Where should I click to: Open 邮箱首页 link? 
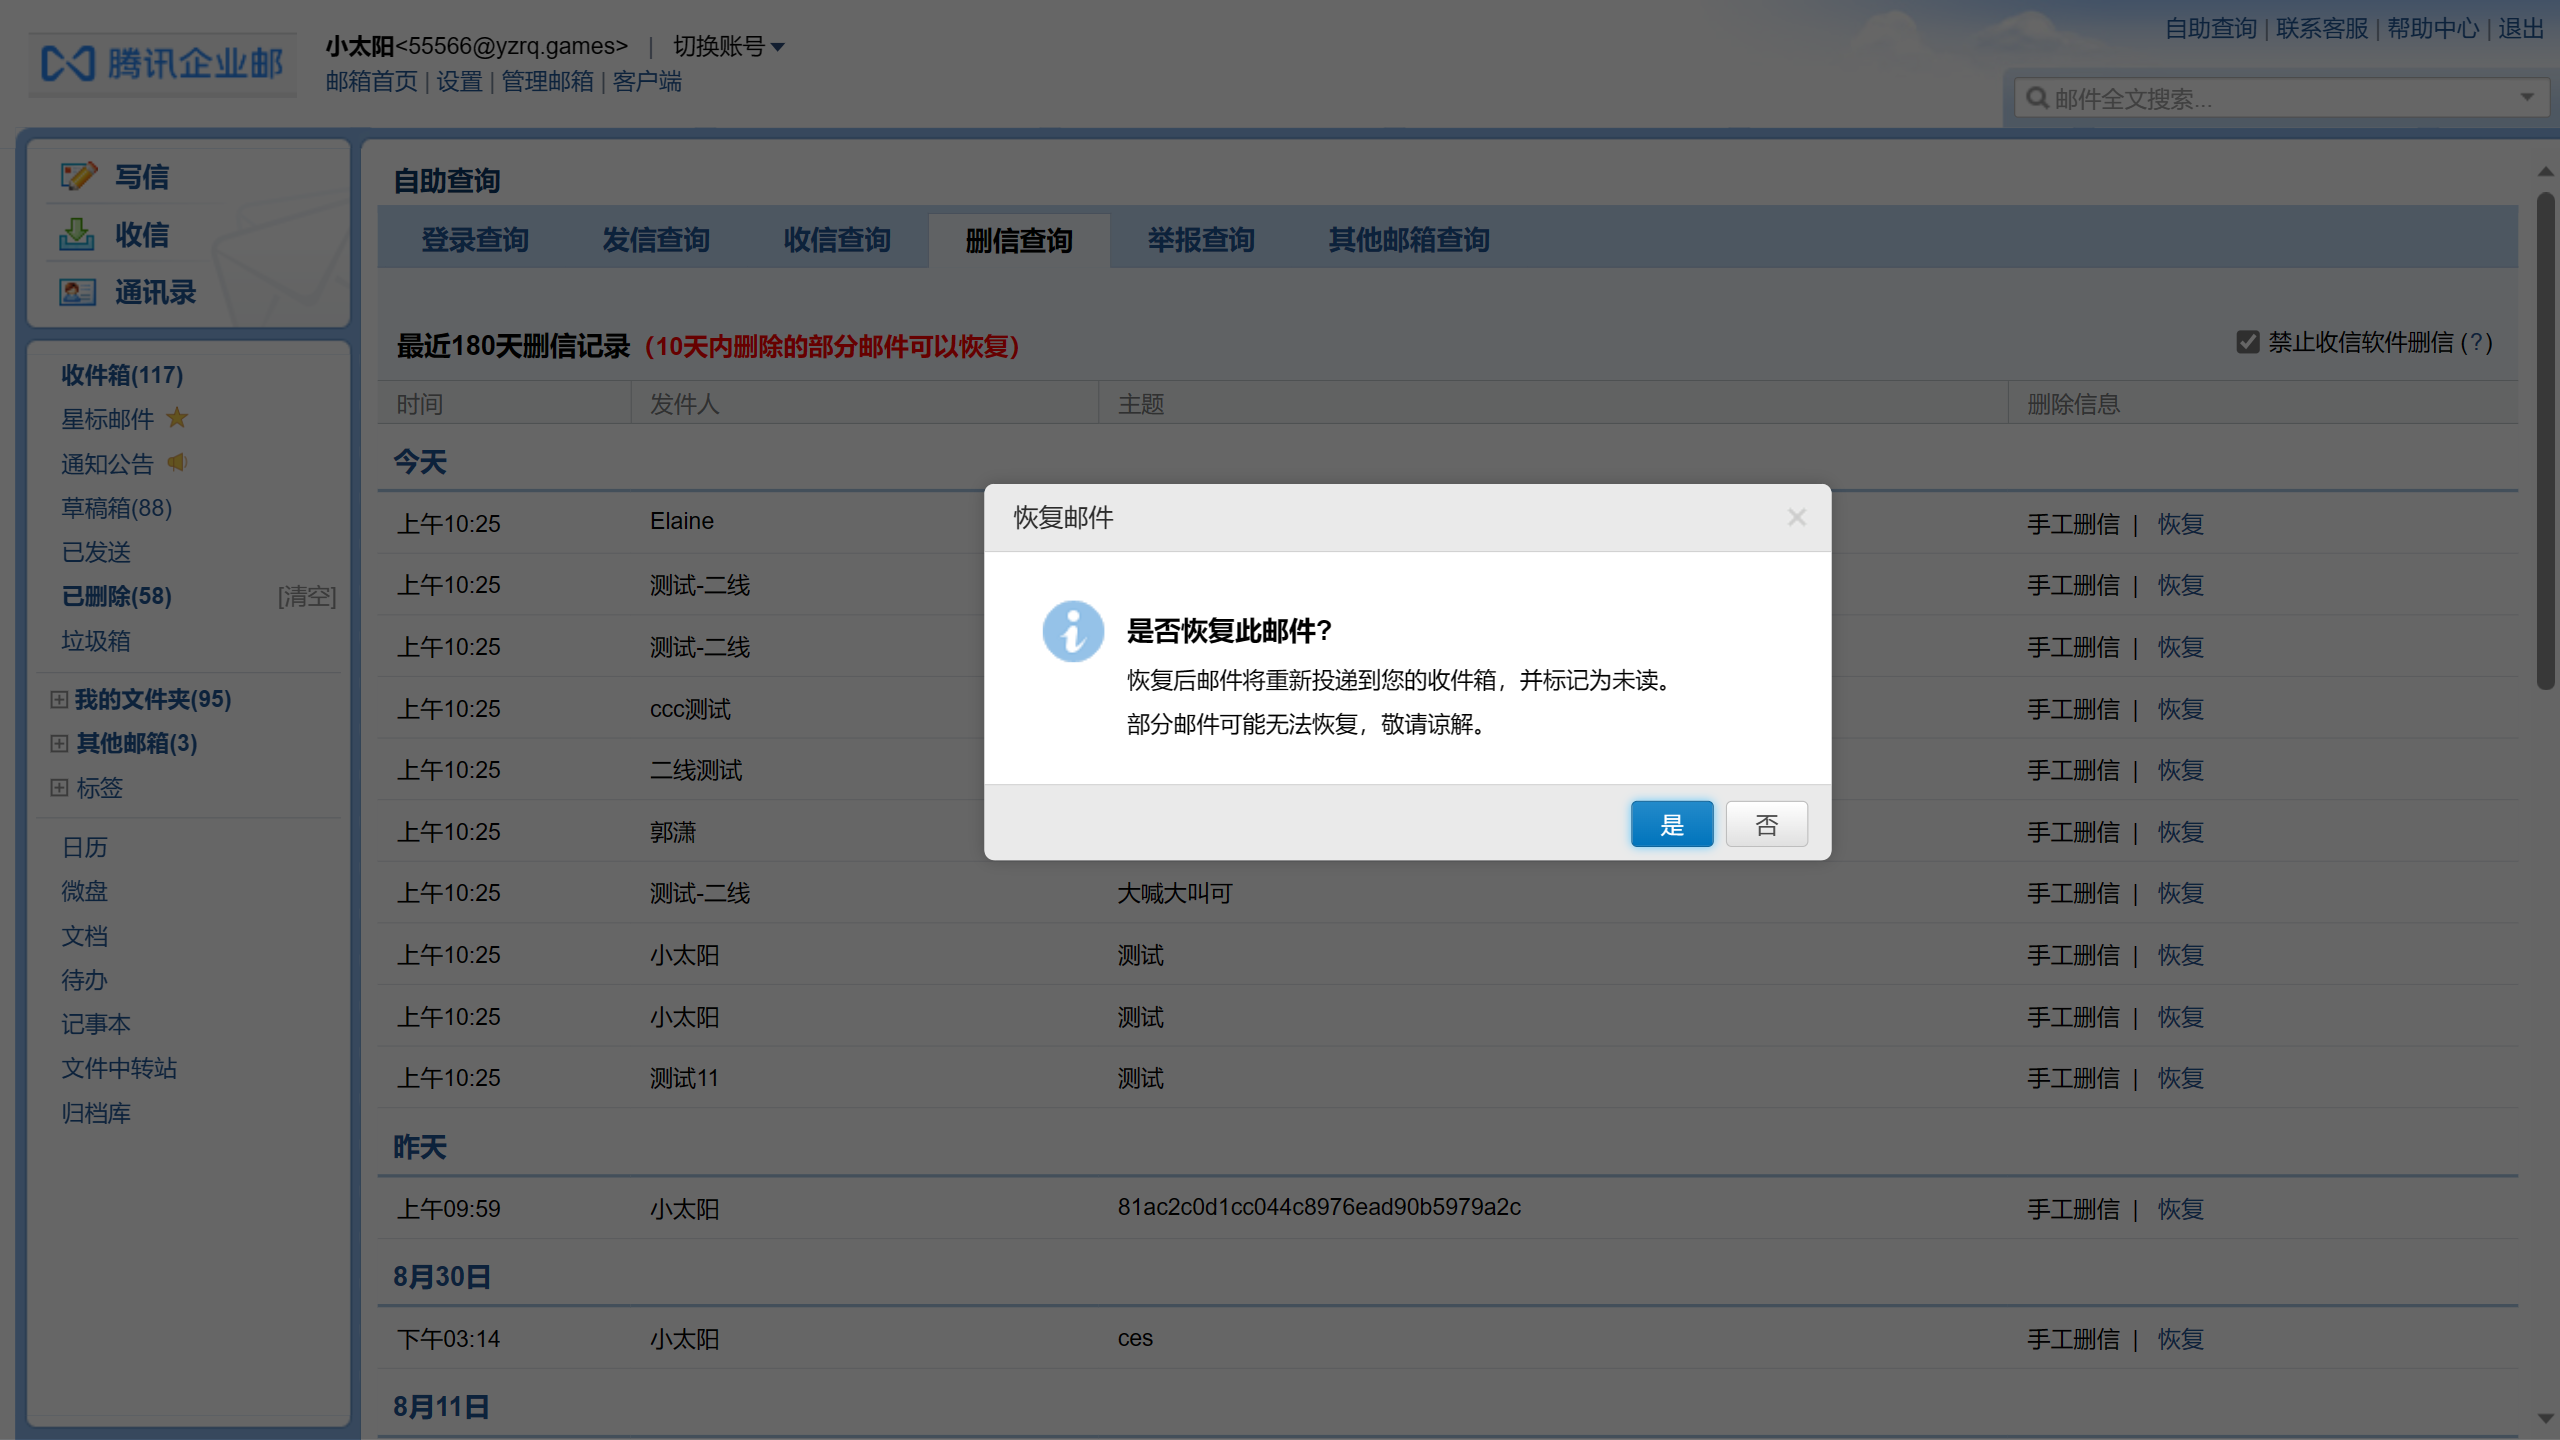371,81
